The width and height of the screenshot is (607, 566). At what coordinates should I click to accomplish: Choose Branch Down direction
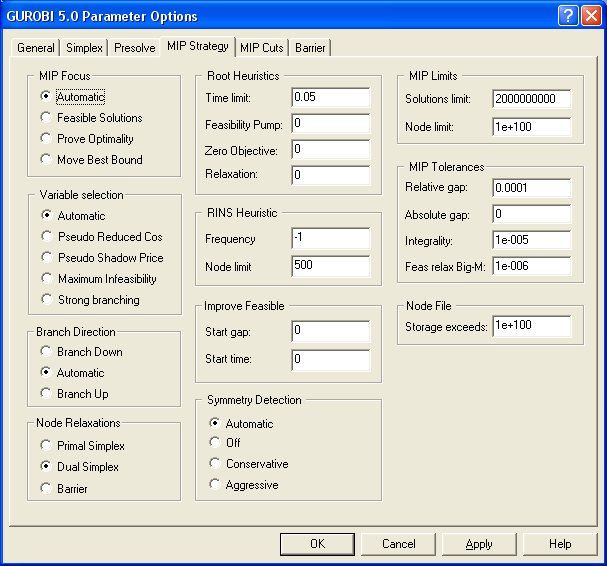tap(81, 352)
